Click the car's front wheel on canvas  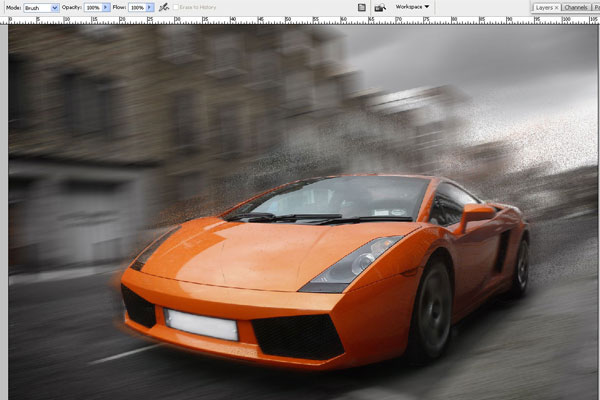pos(432,309)
